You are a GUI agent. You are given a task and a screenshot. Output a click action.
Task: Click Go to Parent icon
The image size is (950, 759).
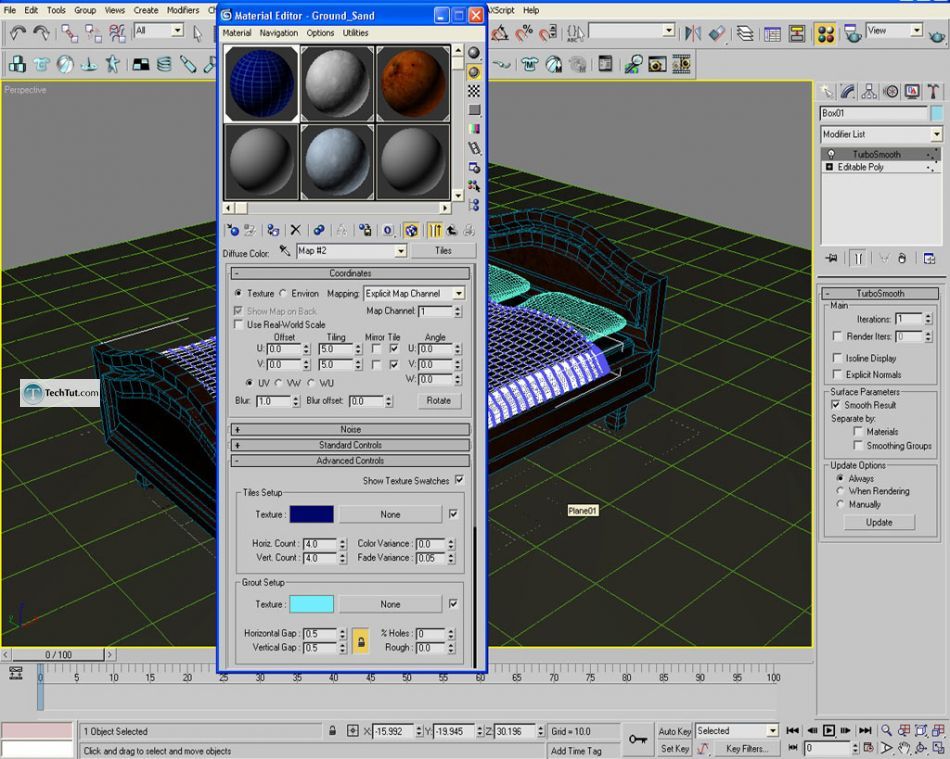coord(451,230)
